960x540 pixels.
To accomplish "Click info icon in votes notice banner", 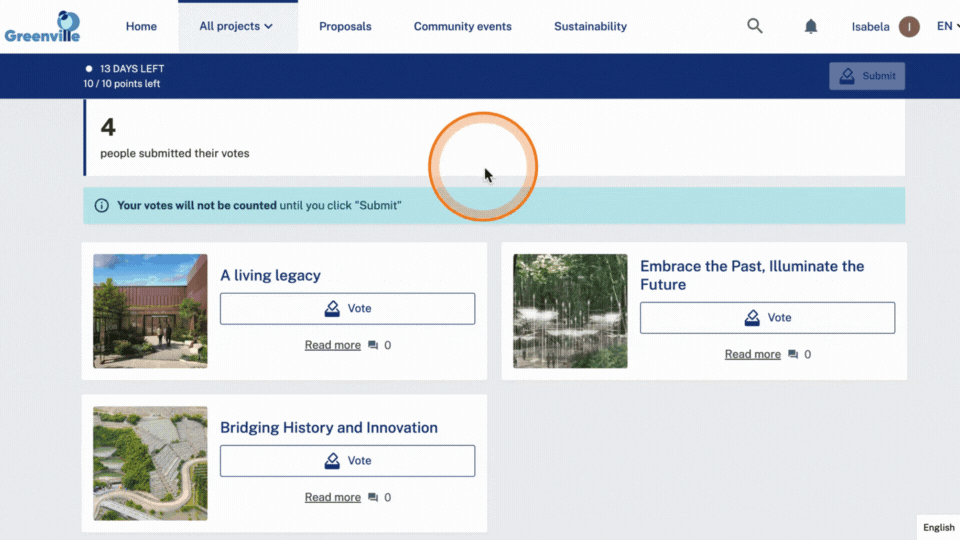I will 102,206.
